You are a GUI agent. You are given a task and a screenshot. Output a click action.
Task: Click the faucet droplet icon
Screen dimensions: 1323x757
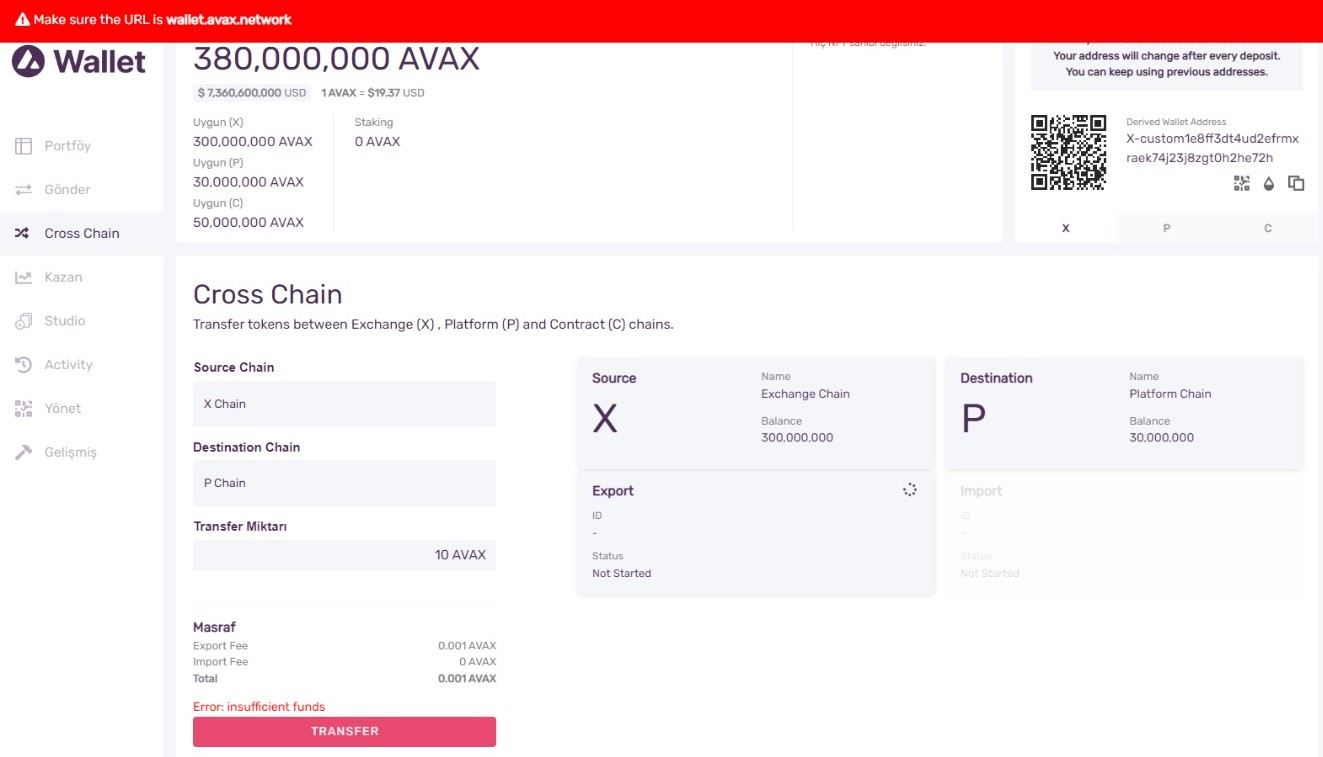[1269, 183]
